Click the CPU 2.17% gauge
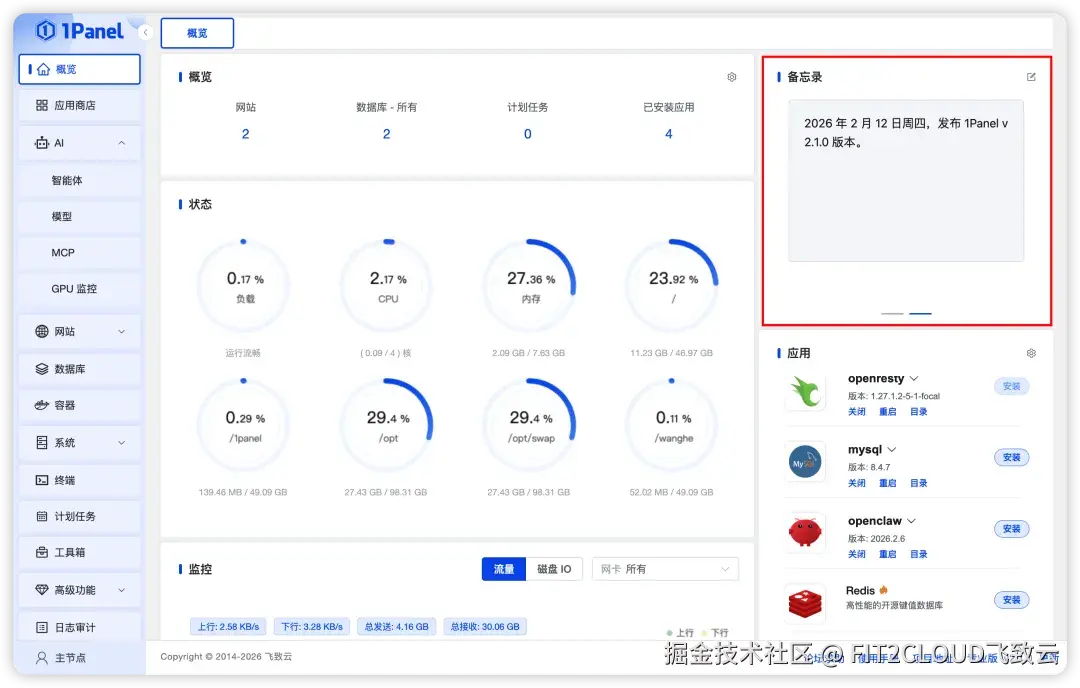The height and width of the screenshot is (688, 1080). (x=388, y=286)
